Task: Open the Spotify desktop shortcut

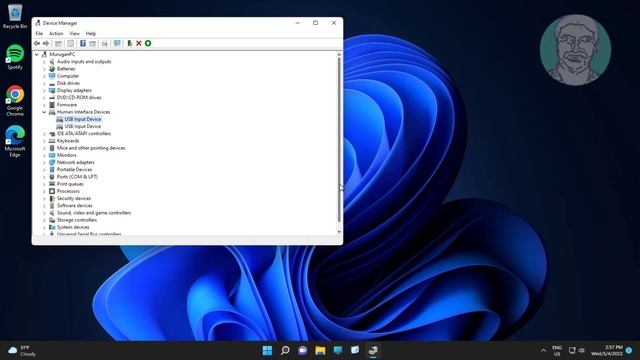Action: [15, 57]
